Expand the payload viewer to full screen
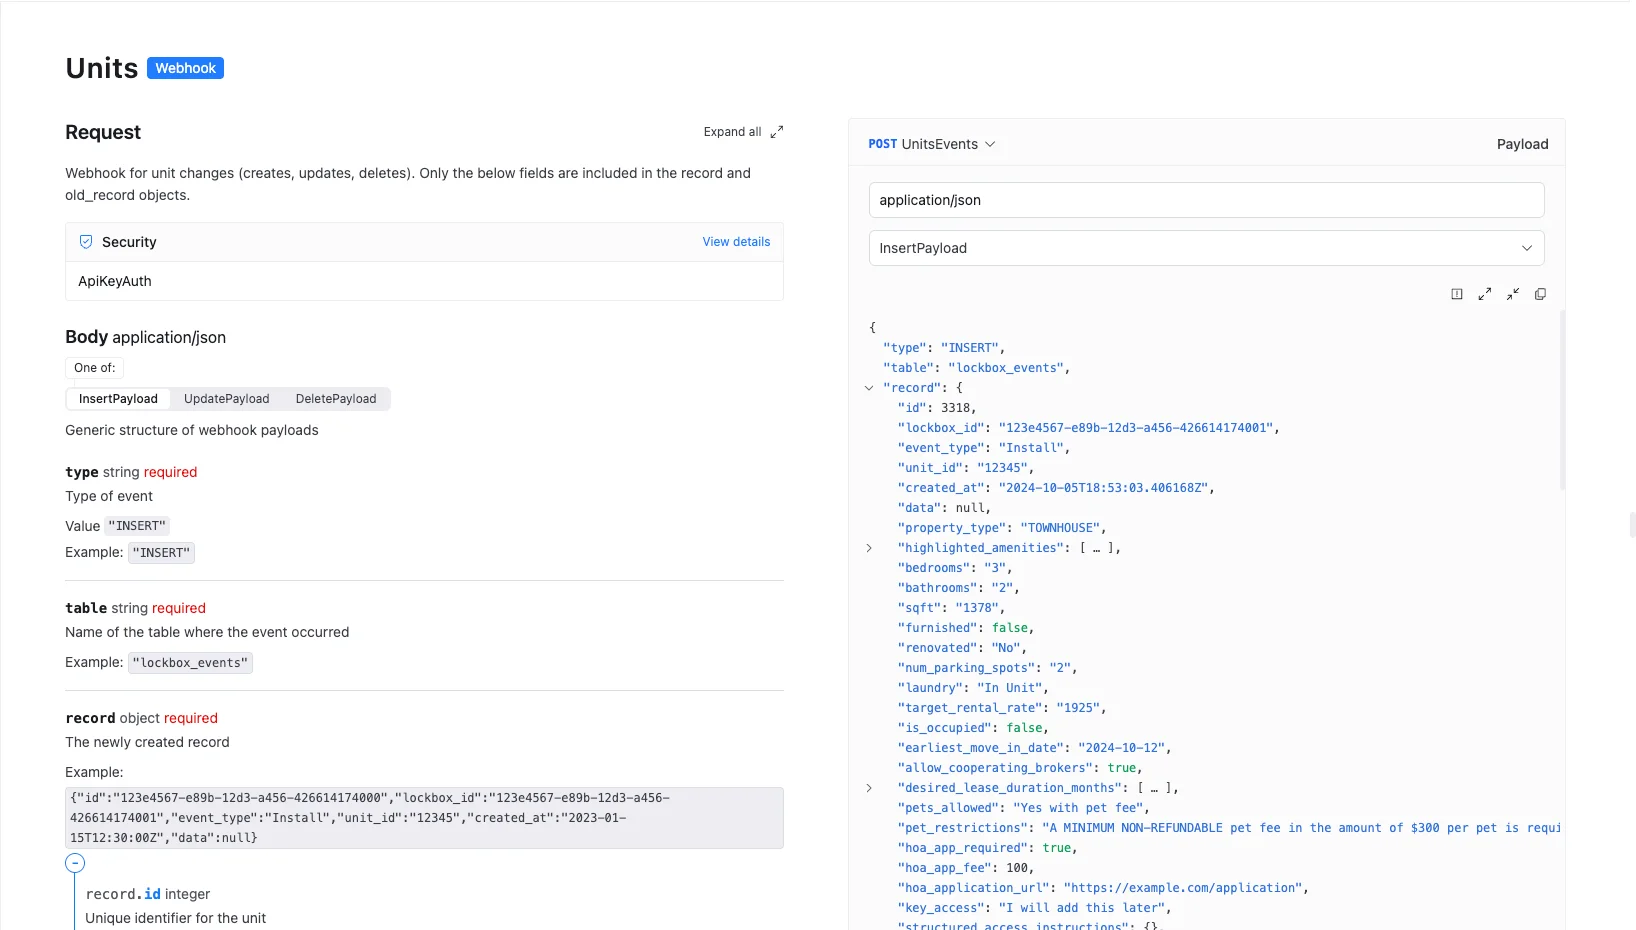Screen dimensions: 1636x930 (1484, 294)
